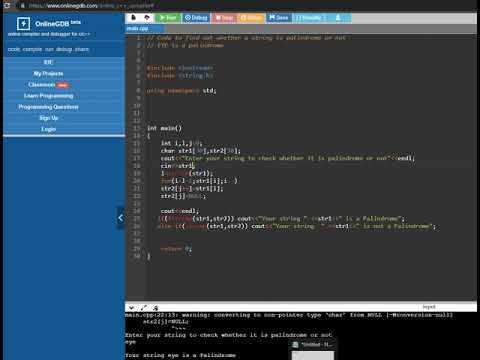Image resolution: width=480 pixels, height=360 pixels.
Task: Click the console warning message line
Action: pos(289,315)
